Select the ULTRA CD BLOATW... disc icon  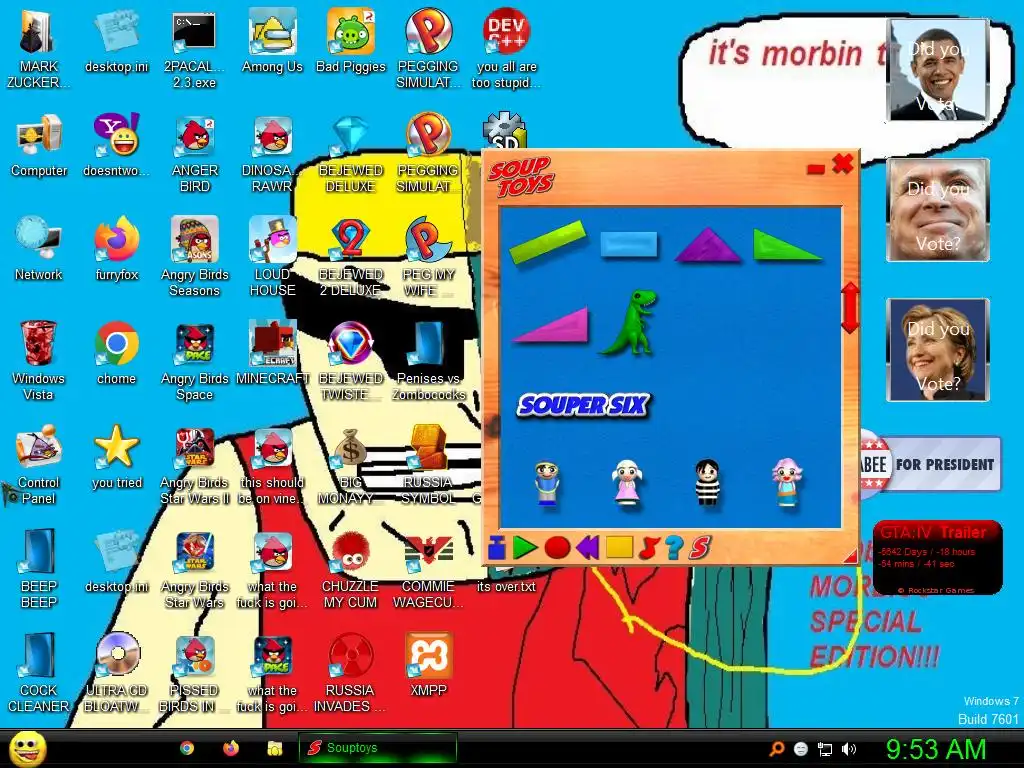[117, 673]
